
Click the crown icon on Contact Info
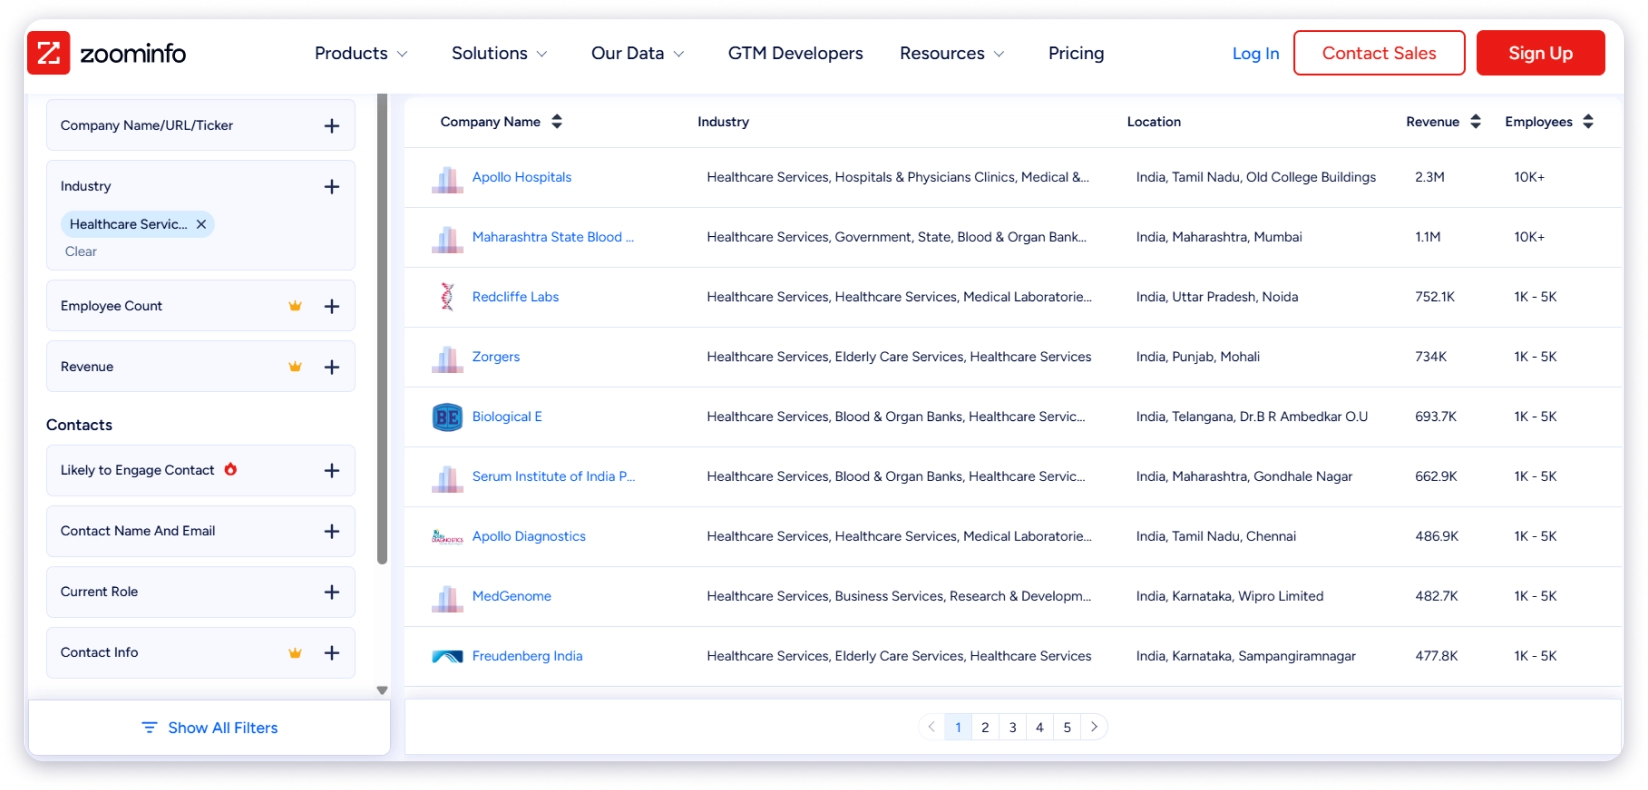click(295, 653)
